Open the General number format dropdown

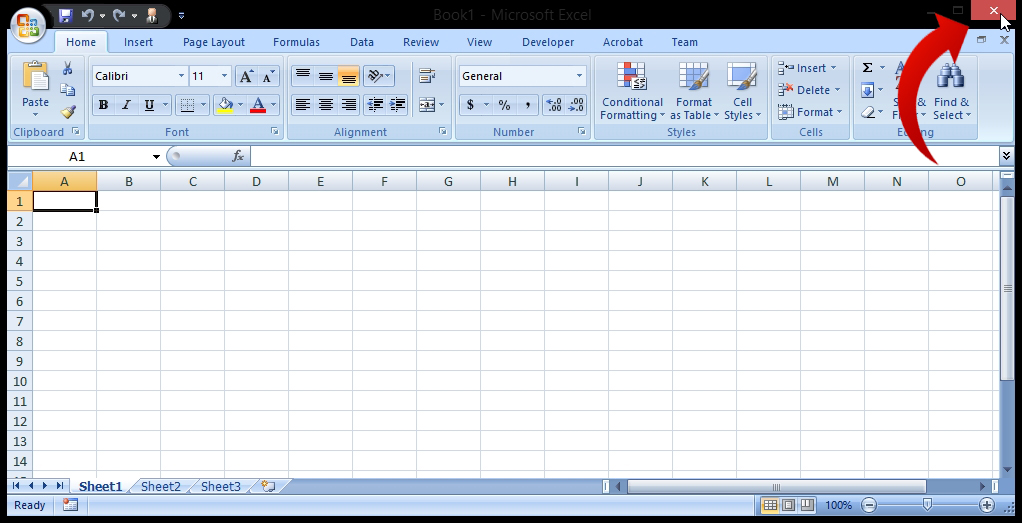click(579, 76)
